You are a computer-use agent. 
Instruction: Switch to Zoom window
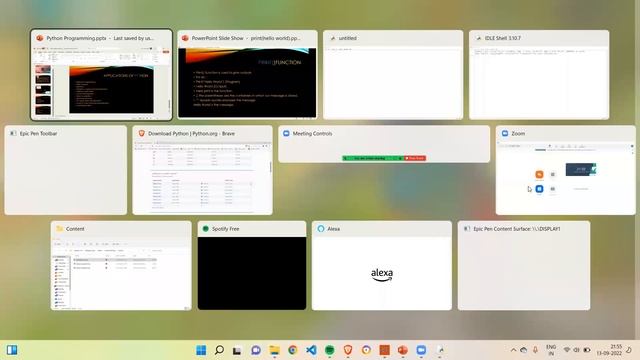pos(566,170)
